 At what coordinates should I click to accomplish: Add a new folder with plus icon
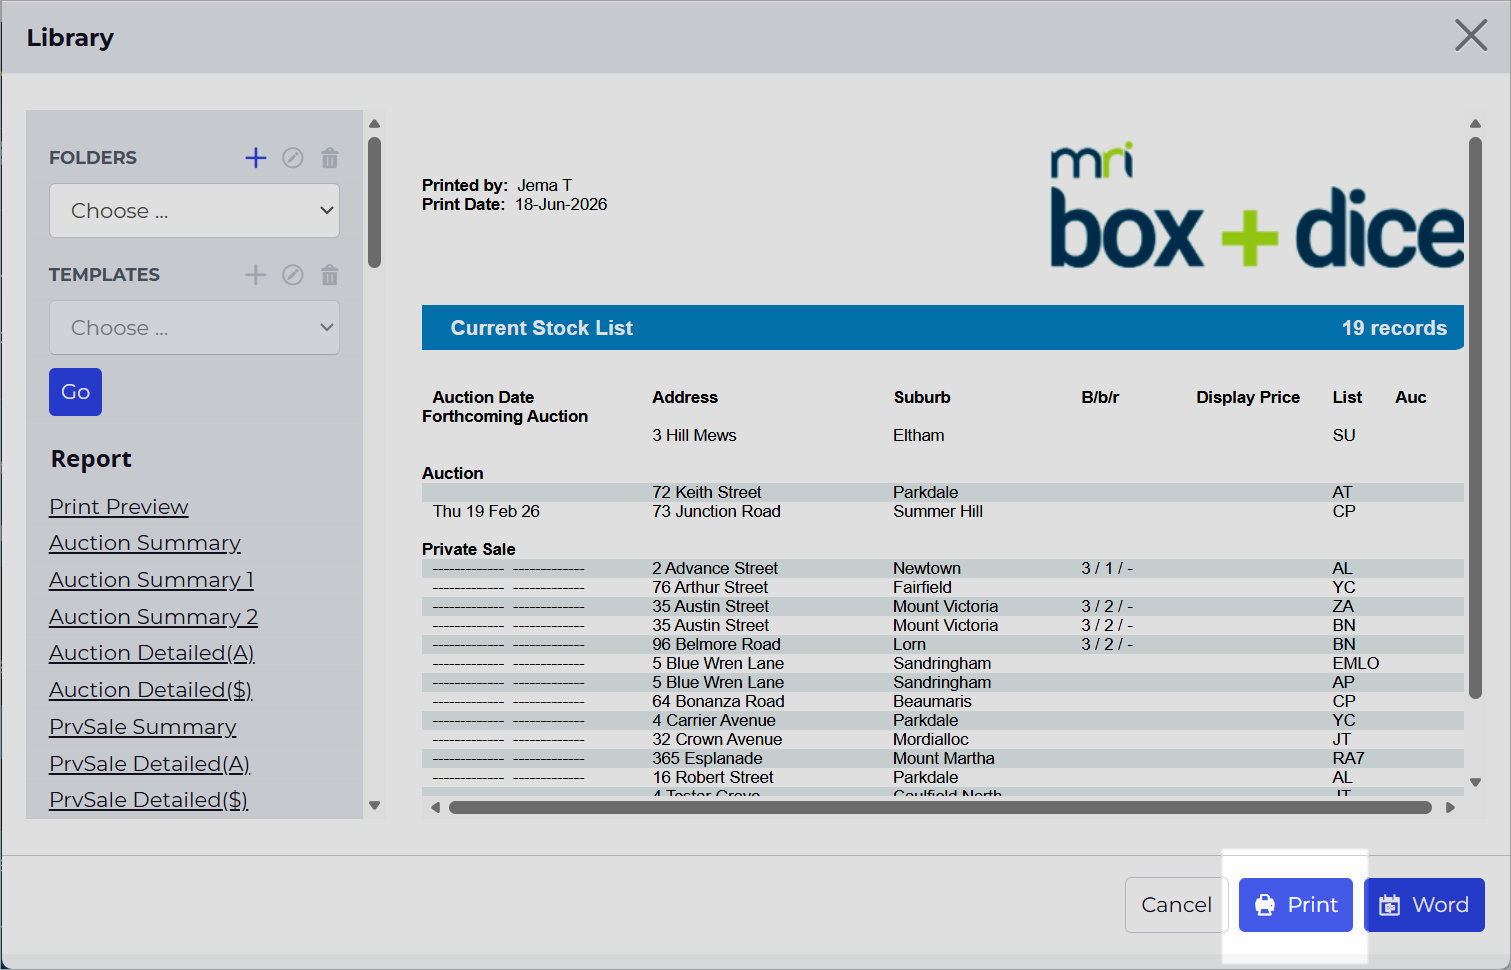coord(256,158)
